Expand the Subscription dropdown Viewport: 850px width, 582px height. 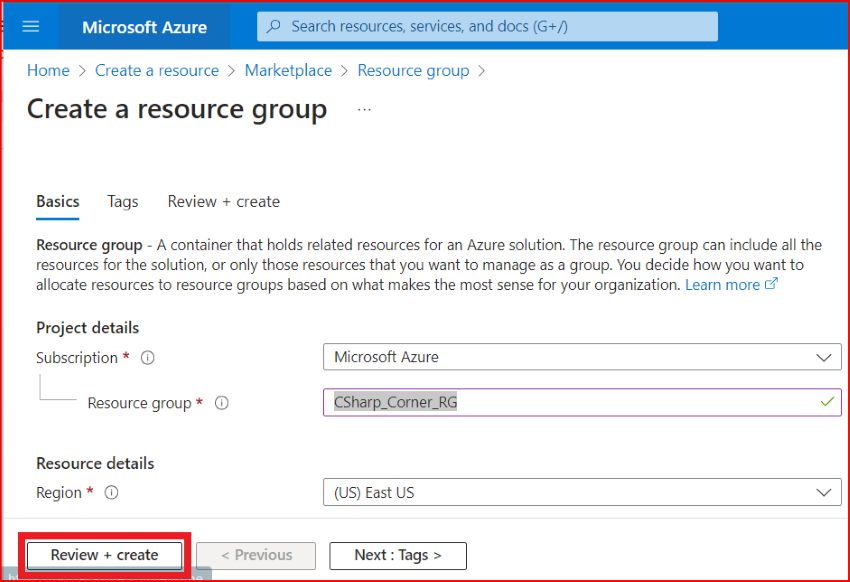823,357
